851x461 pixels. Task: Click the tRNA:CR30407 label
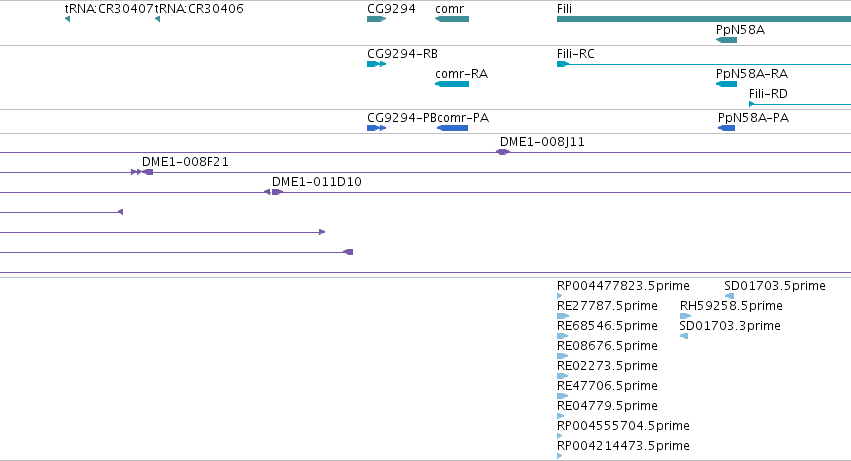click(x=108, y=9)
